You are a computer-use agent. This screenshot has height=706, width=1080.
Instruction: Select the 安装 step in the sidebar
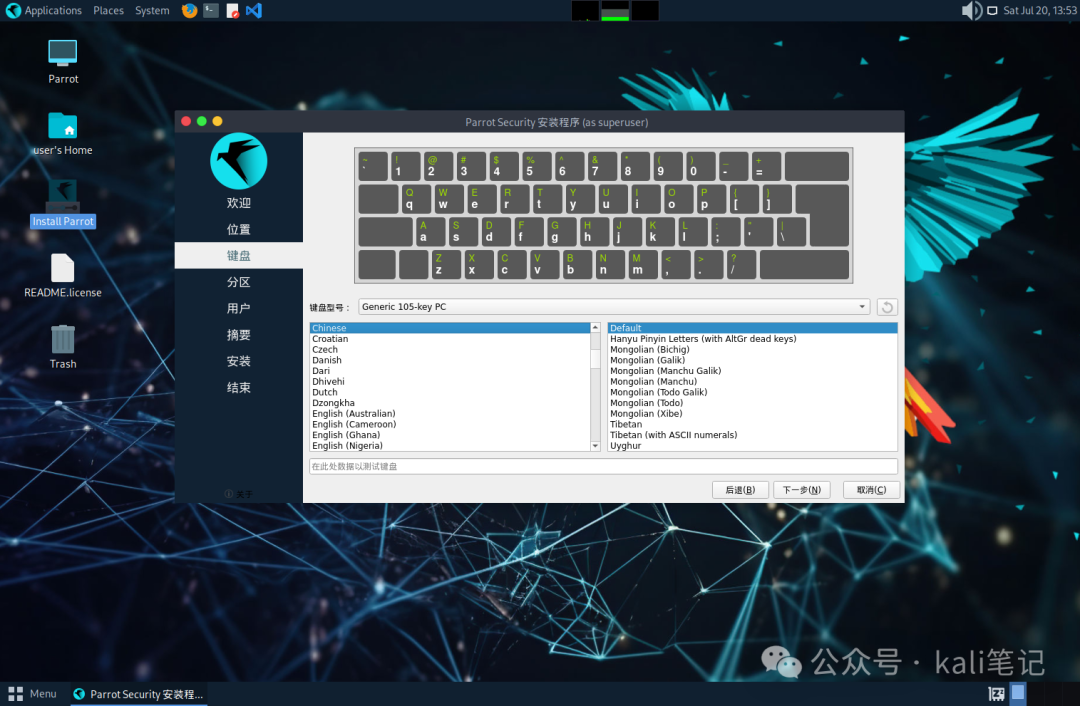click(239, 361)
